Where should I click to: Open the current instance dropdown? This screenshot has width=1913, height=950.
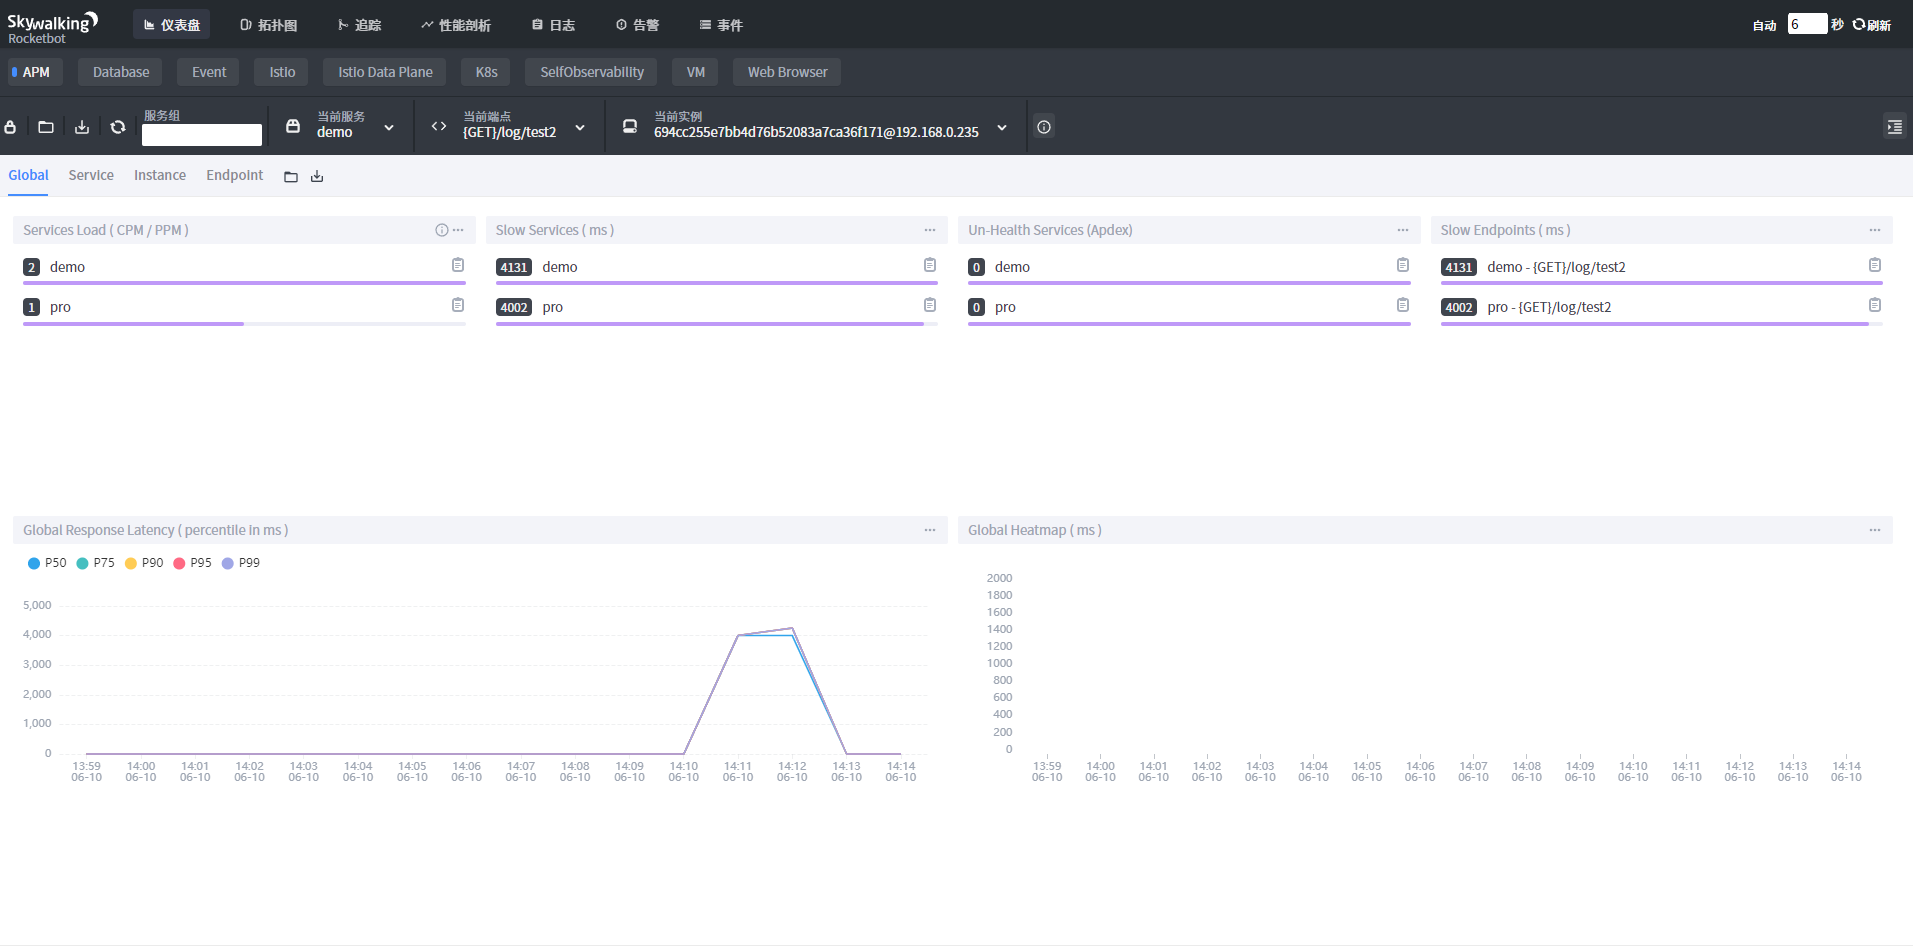(816, 126)
